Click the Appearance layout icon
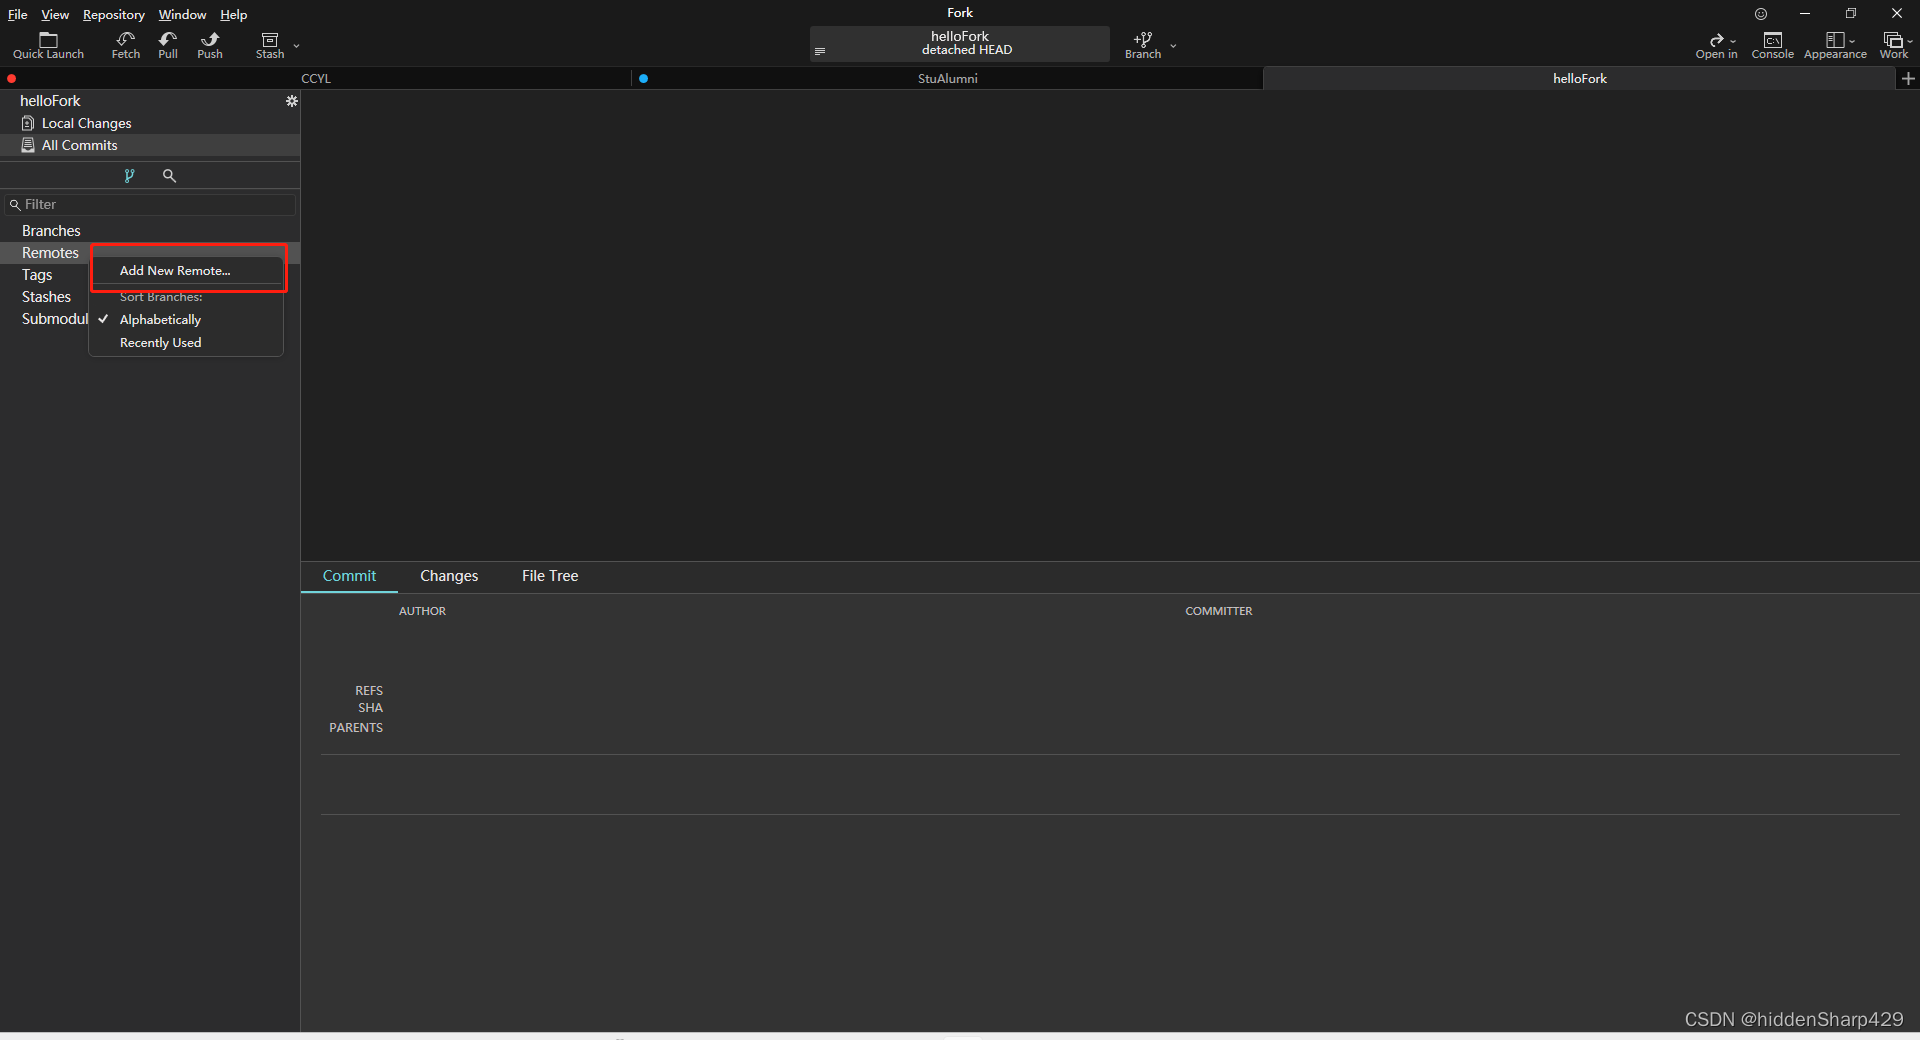The height and width of the screenshot is (1040, 1920). pos(1835,40)
